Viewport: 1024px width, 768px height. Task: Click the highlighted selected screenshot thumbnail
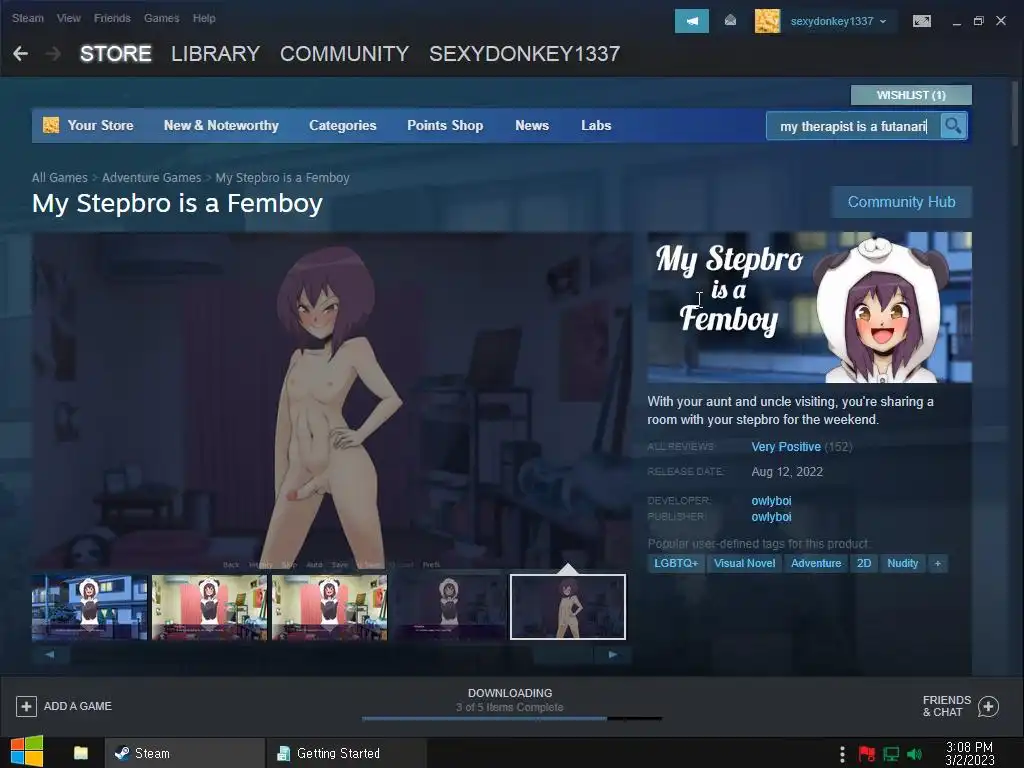[x=568, y=607]
